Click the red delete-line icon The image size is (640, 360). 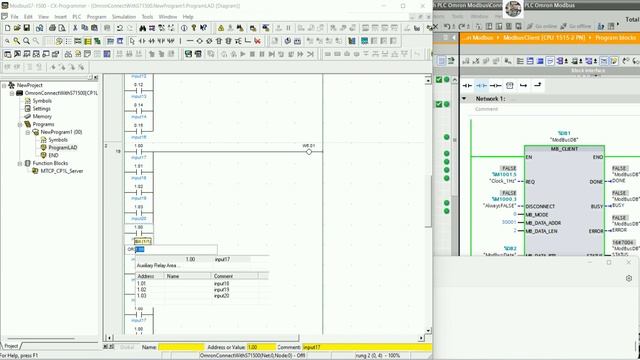click(258, 41)
